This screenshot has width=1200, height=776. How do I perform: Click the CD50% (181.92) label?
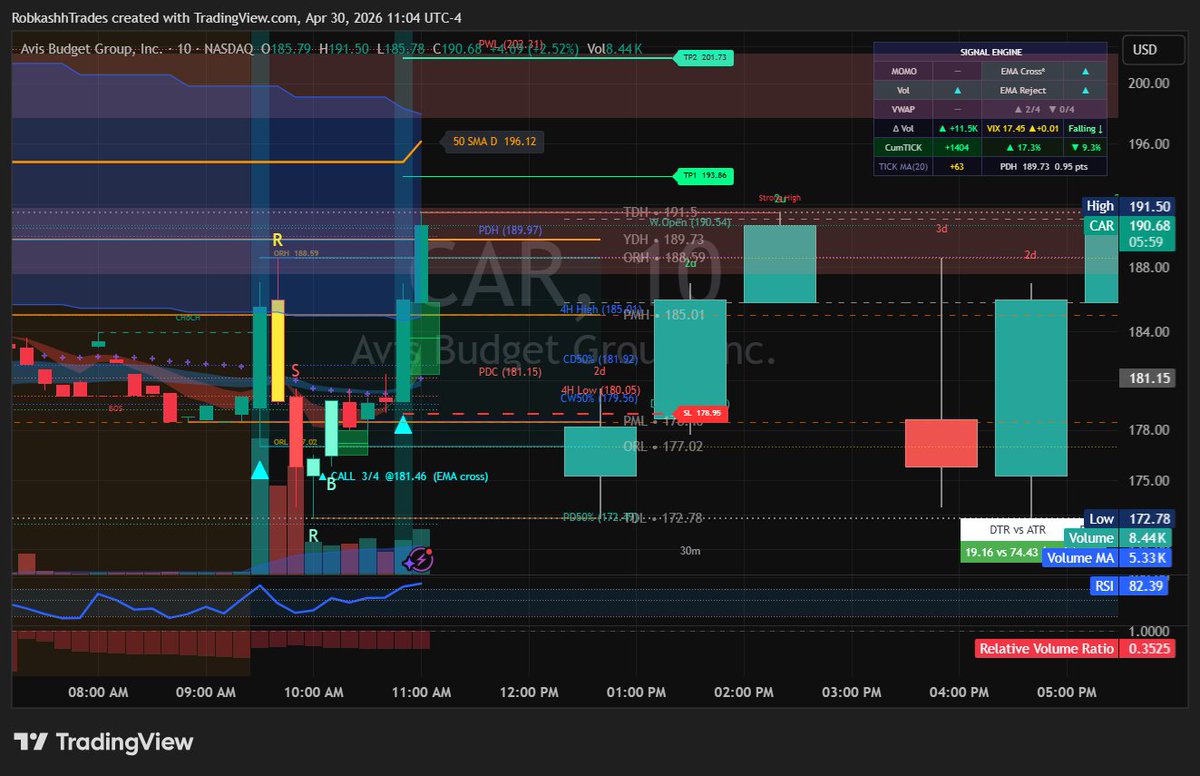[x=600, y=358]
